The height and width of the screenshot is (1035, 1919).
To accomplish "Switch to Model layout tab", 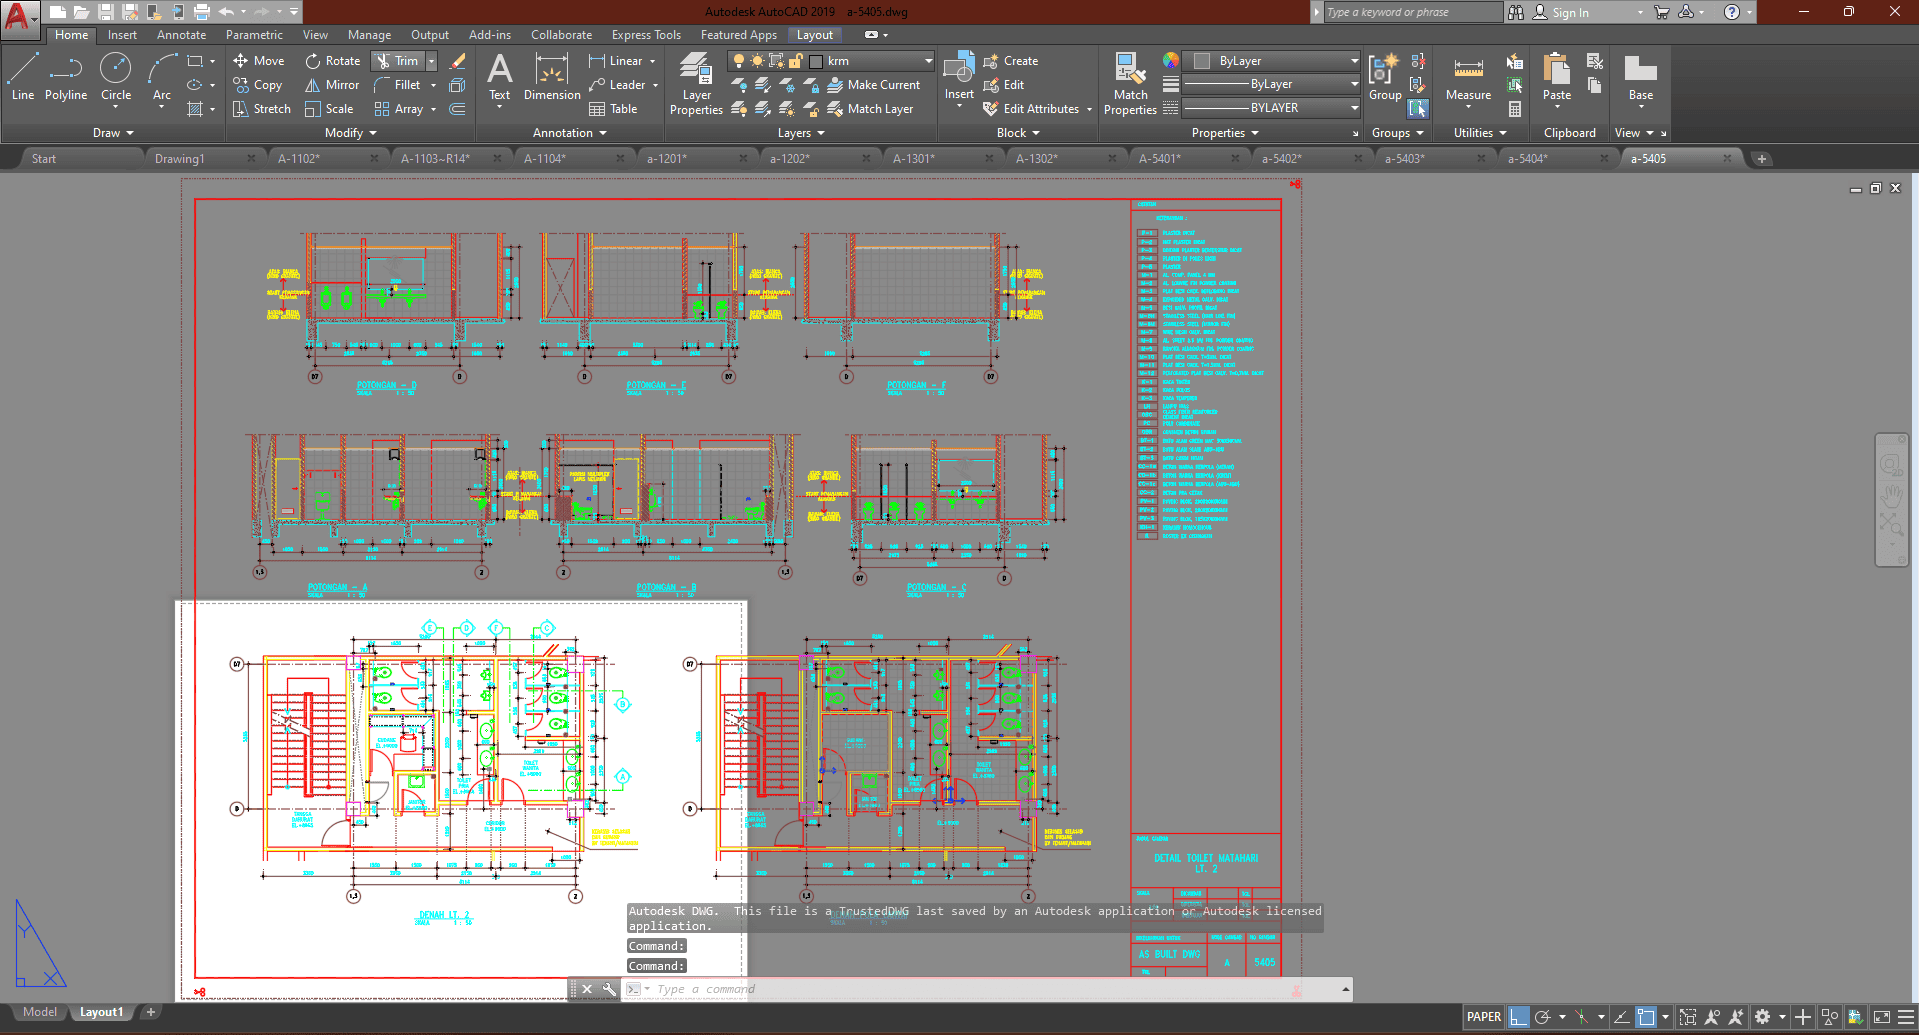I will (x=40, y=1012).
